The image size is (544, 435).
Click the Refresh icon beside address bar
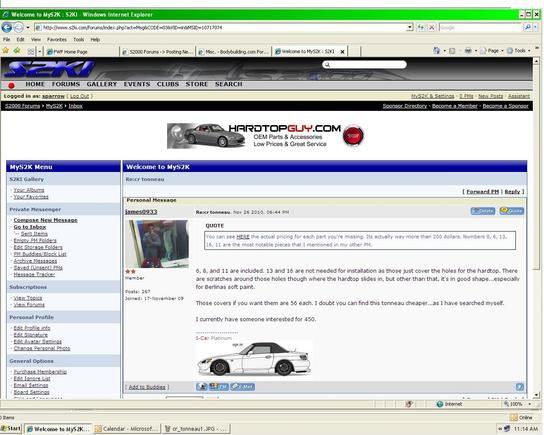(x=421, y=27)
